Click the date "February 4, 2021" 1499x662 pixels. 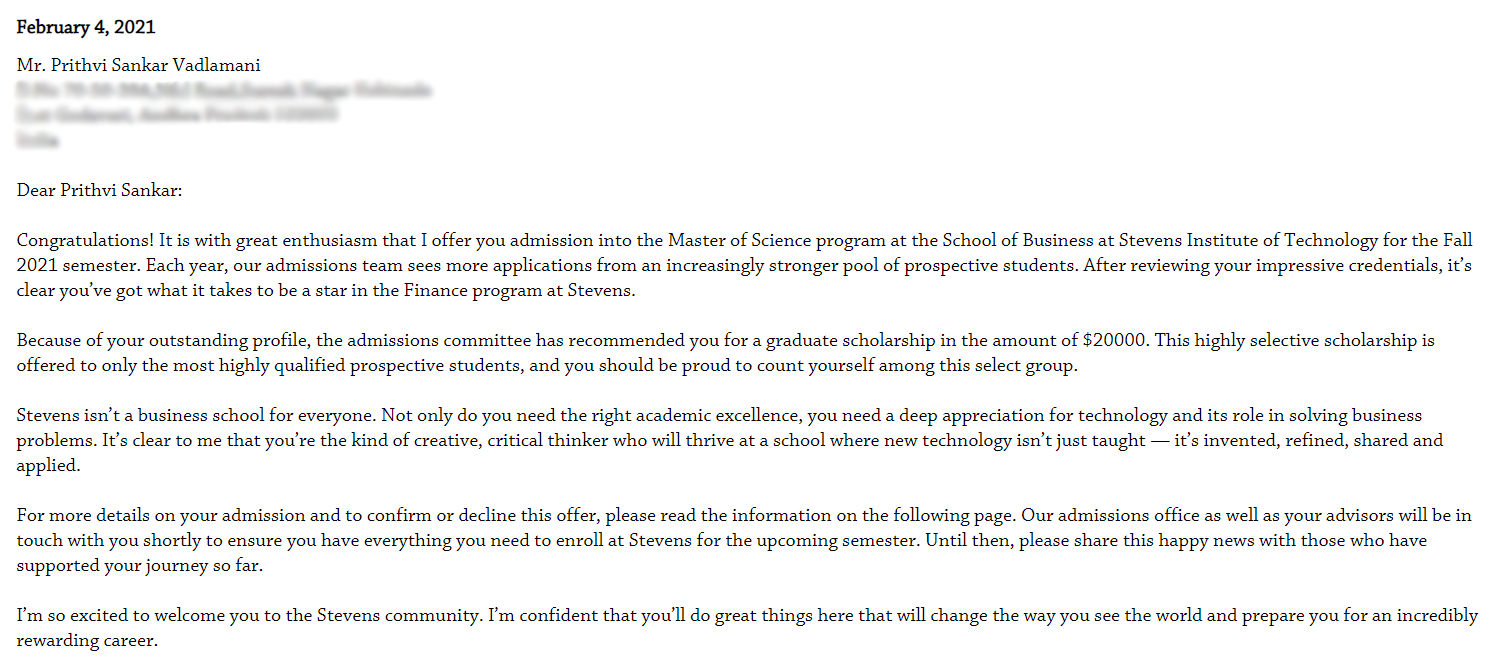pyautogui.click(x=86, y=27)
